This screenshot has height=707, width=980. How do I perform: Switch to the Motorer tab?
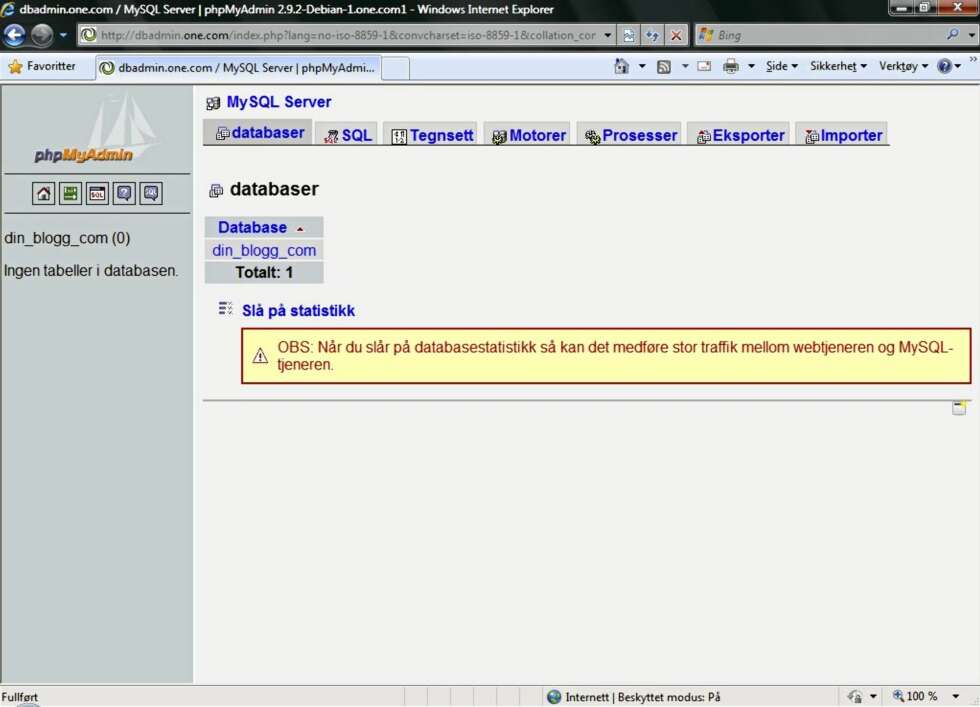(528, 135)
